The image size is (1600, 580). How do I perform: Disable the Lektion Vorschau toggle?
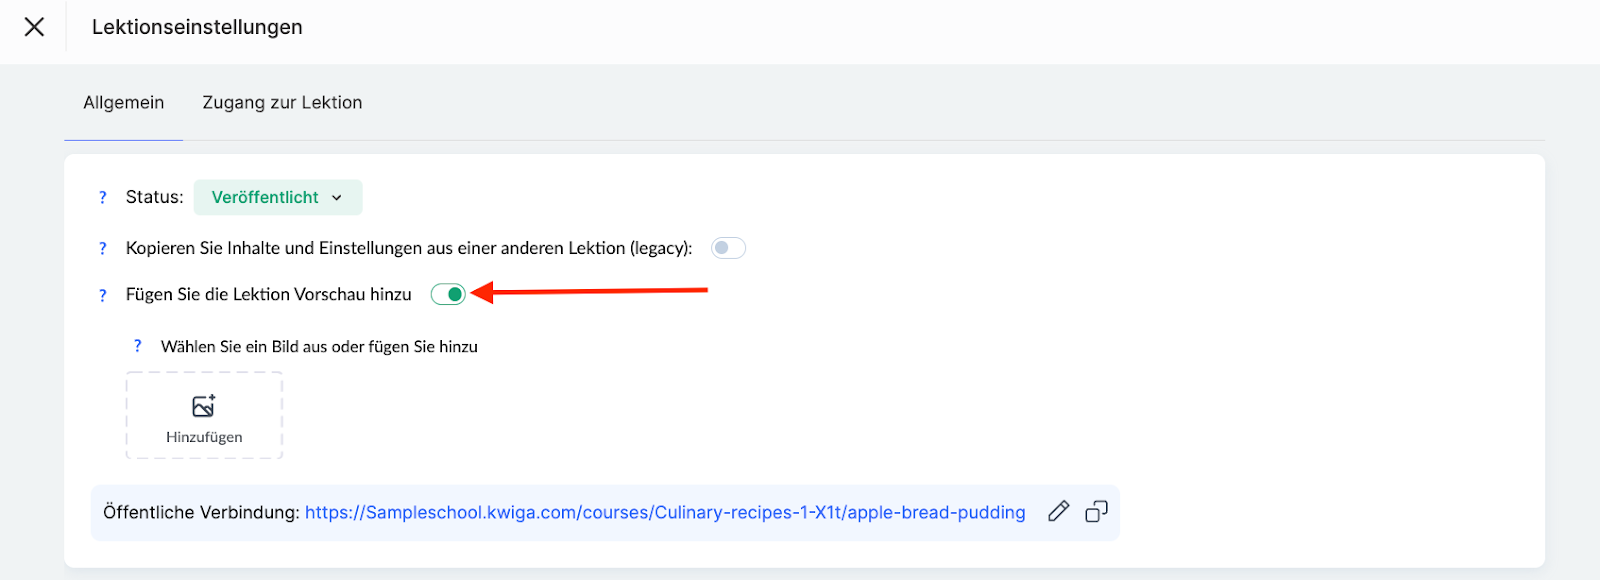[x=448, y=294]
